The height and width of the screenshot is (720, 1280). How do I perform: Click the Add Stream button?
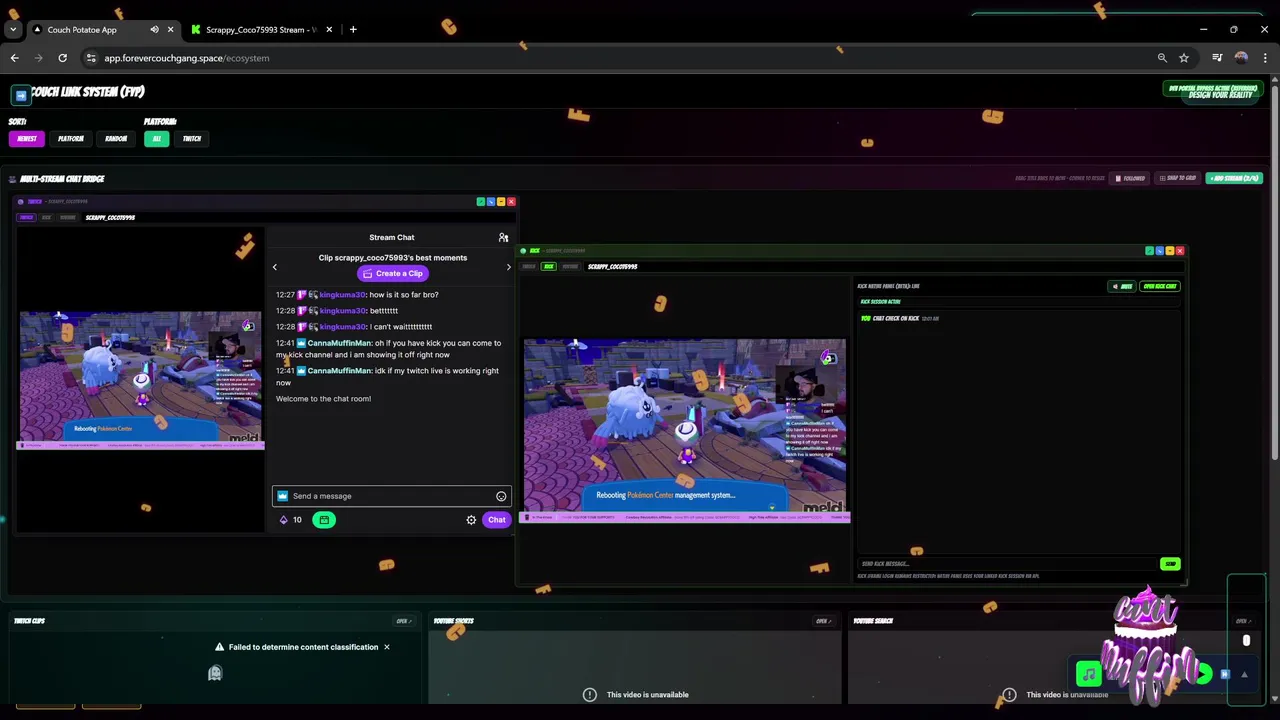tap(1234, 178)
